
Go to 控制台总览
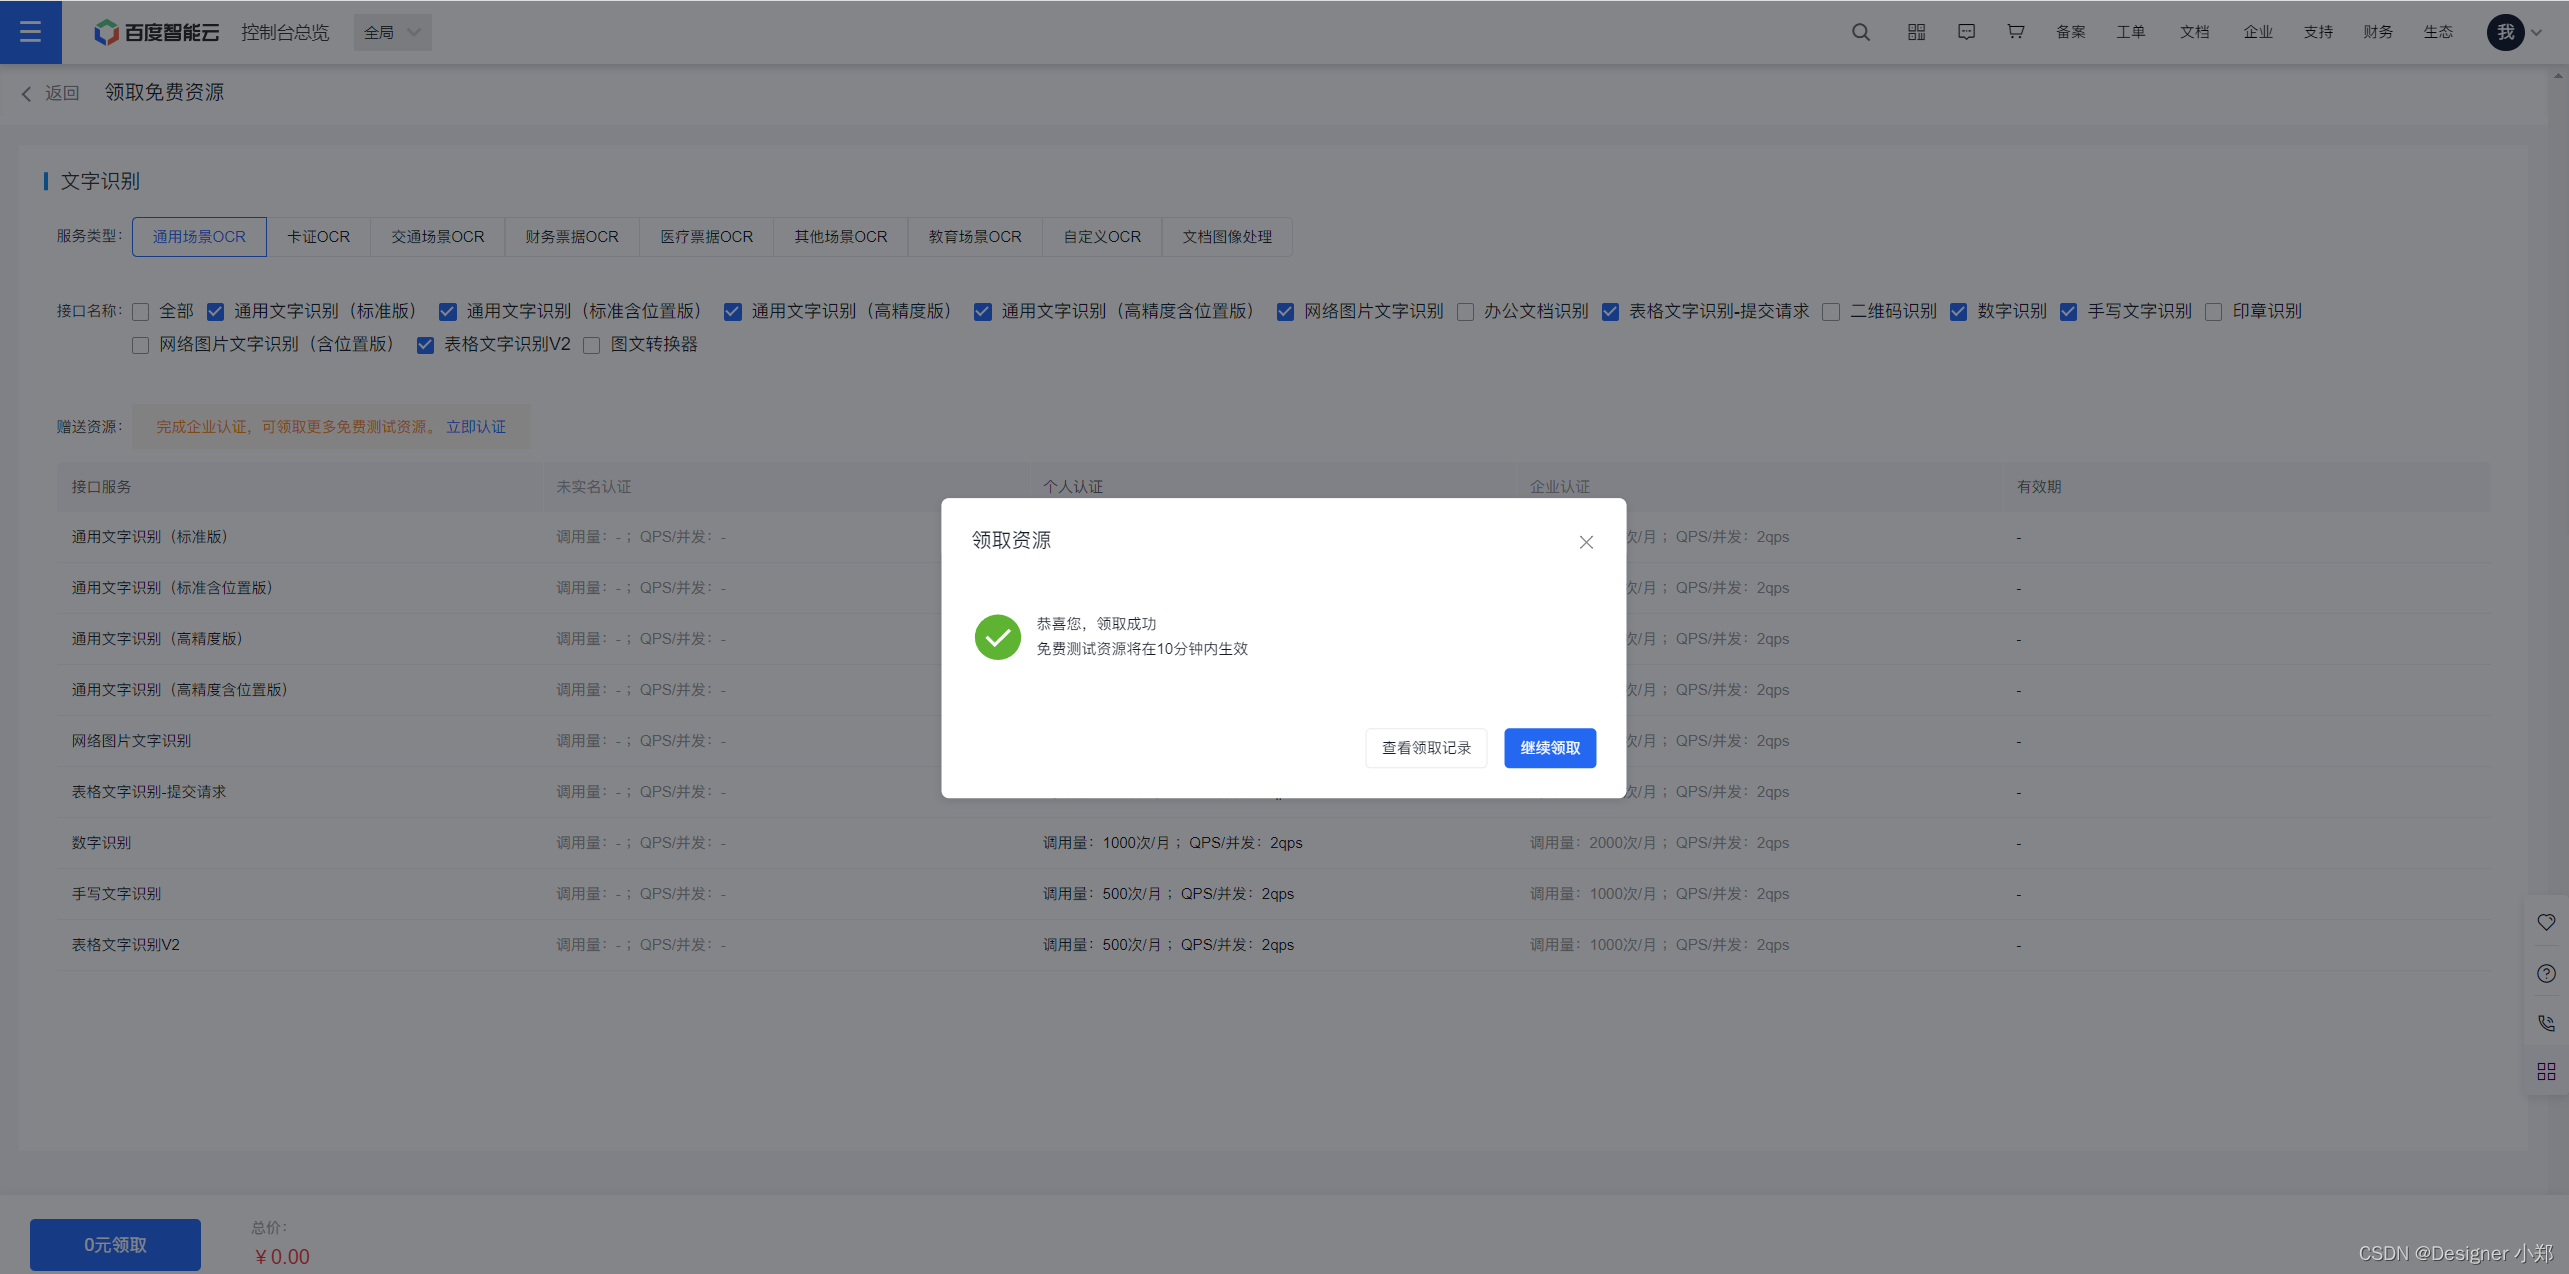click(x=285, y=32)
